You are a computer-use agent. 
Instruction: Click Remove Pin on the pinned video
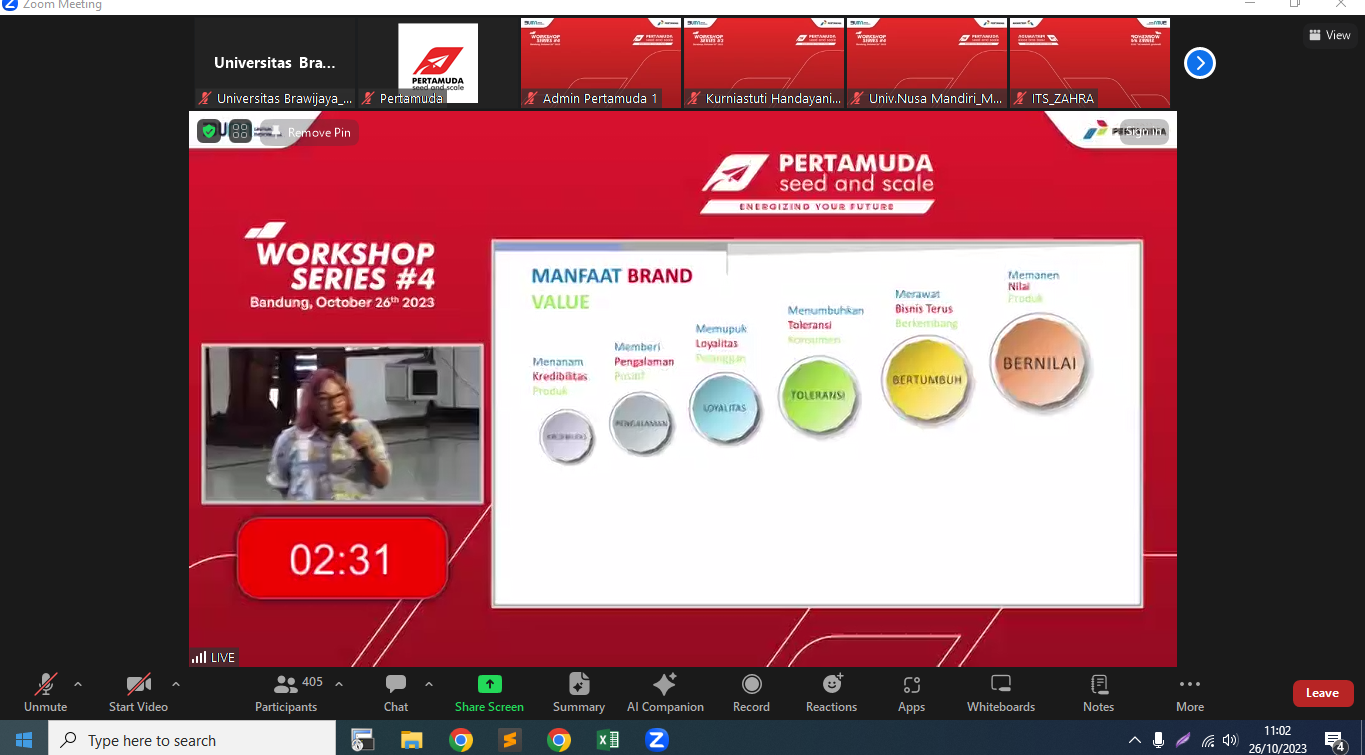[309, 132]
